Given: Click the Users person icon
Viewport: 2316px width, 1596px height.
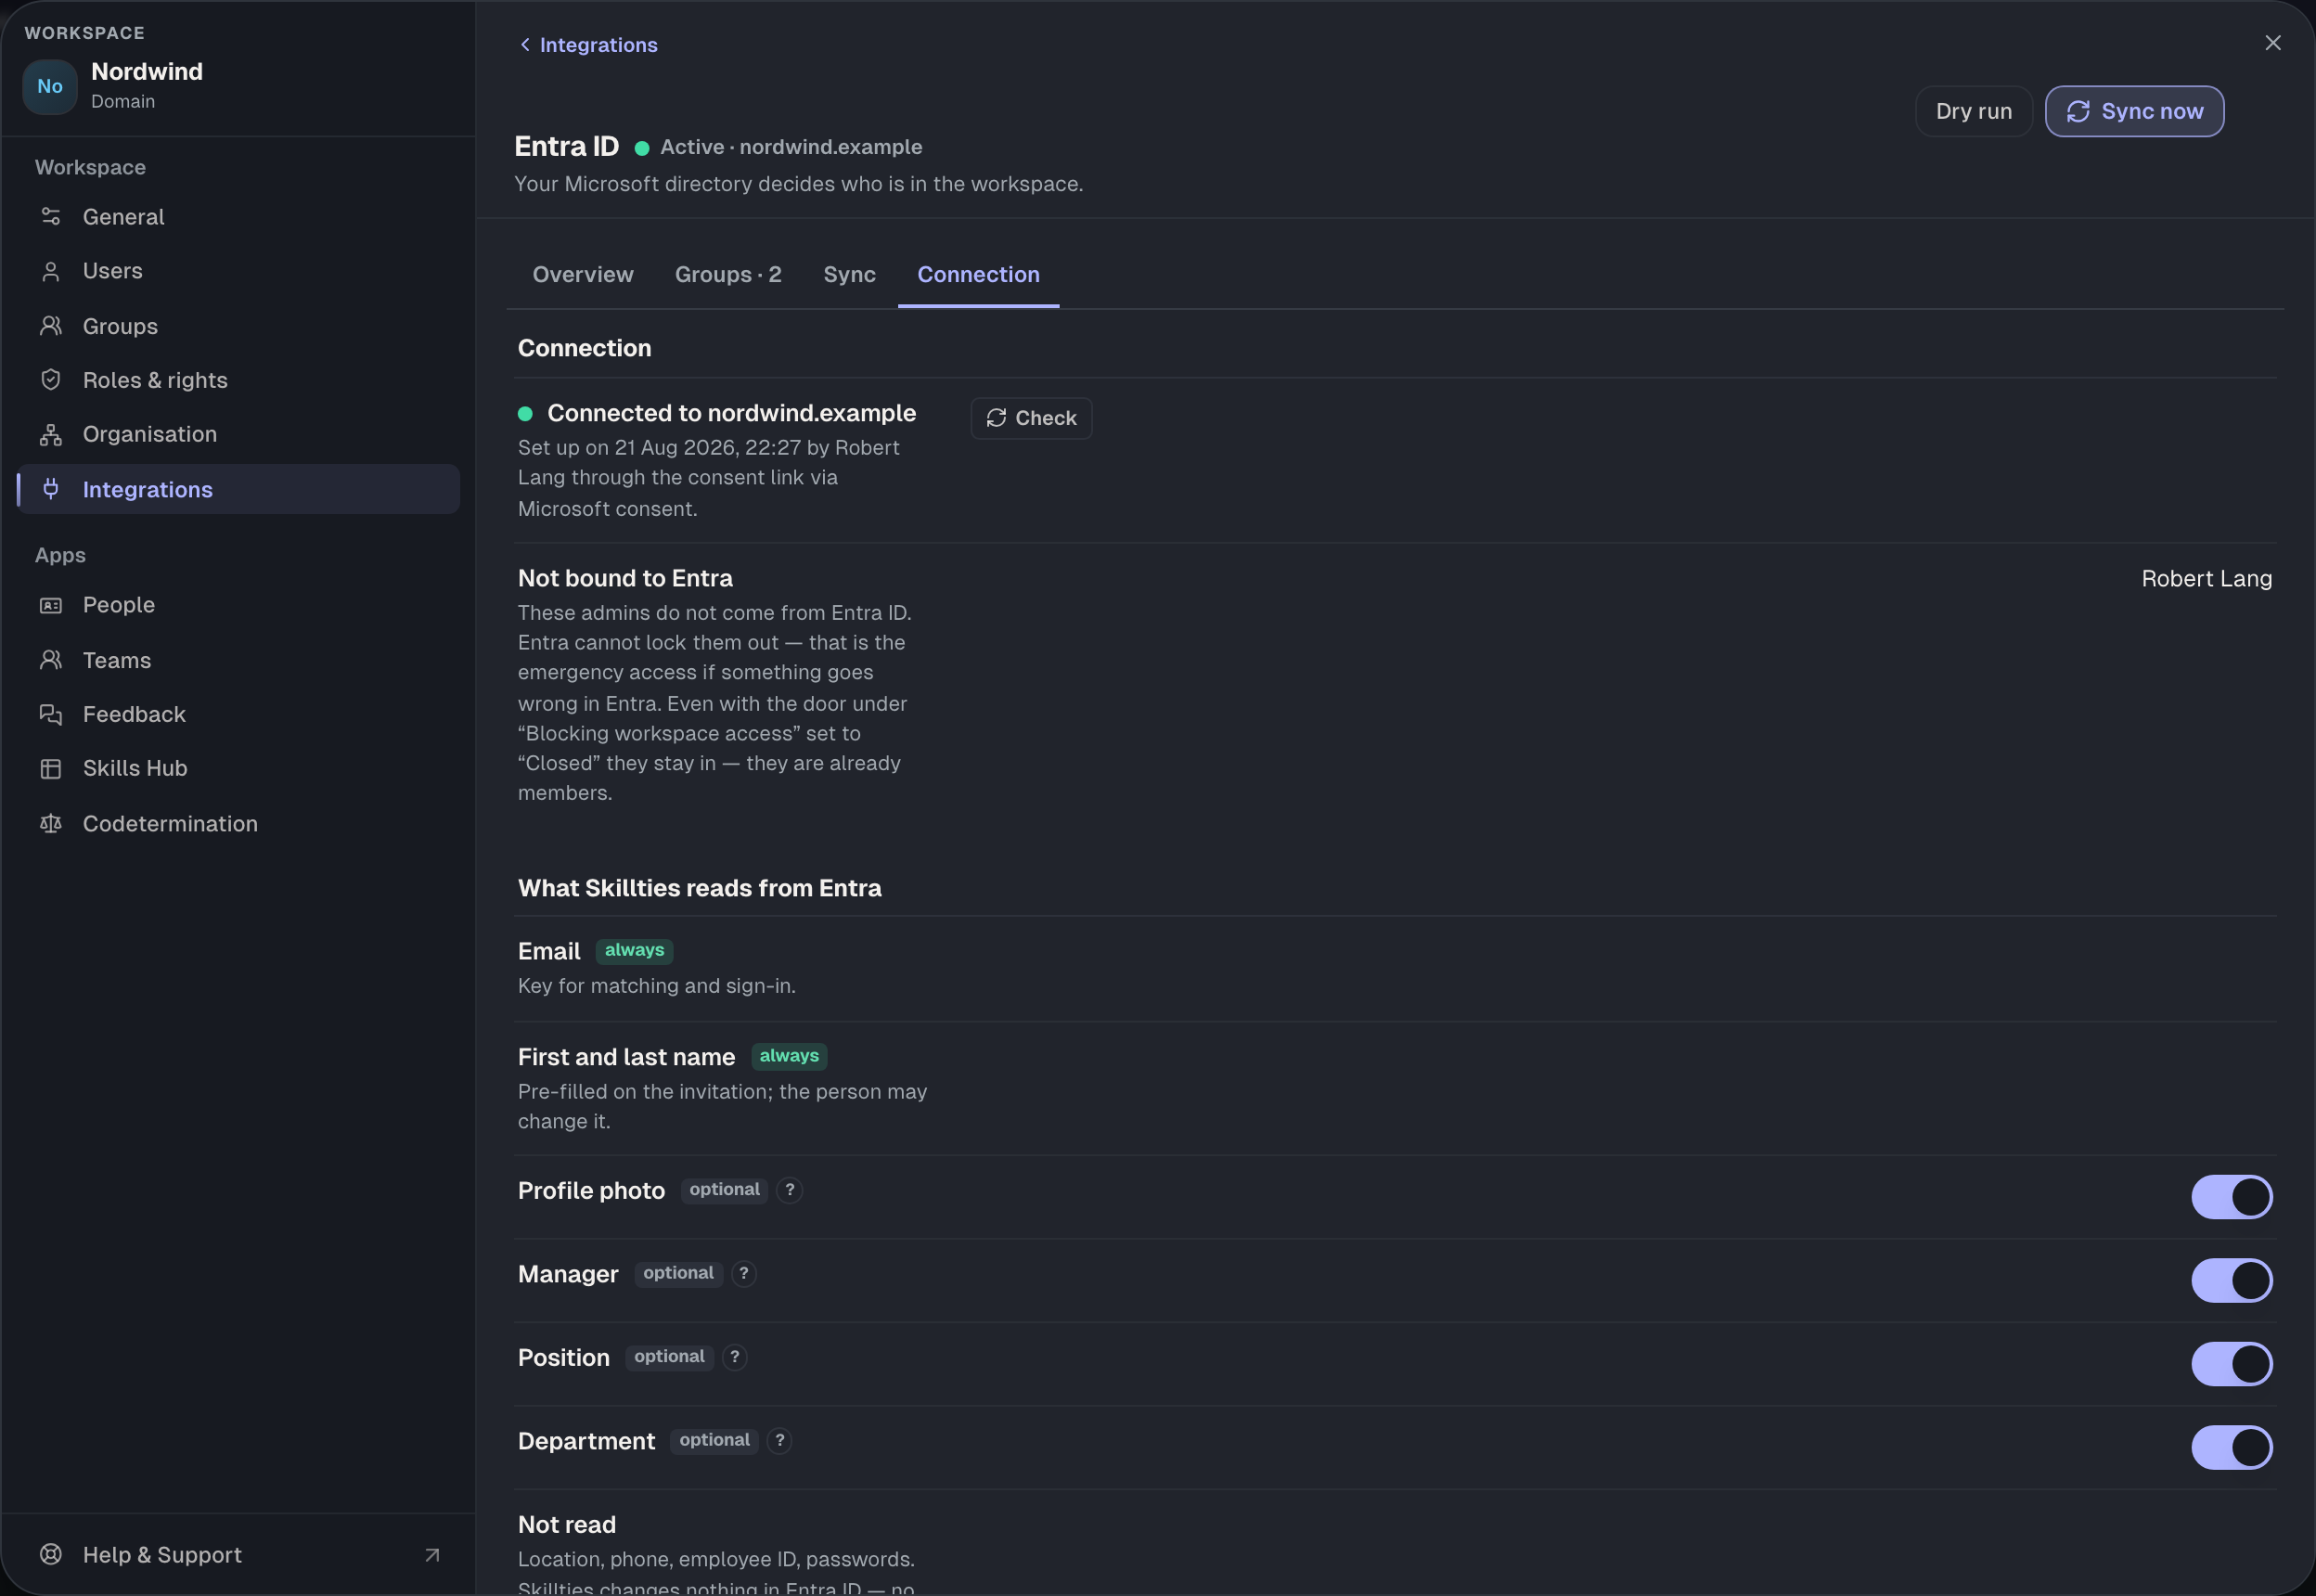Looking at the screenshot, I should point(51,271).
